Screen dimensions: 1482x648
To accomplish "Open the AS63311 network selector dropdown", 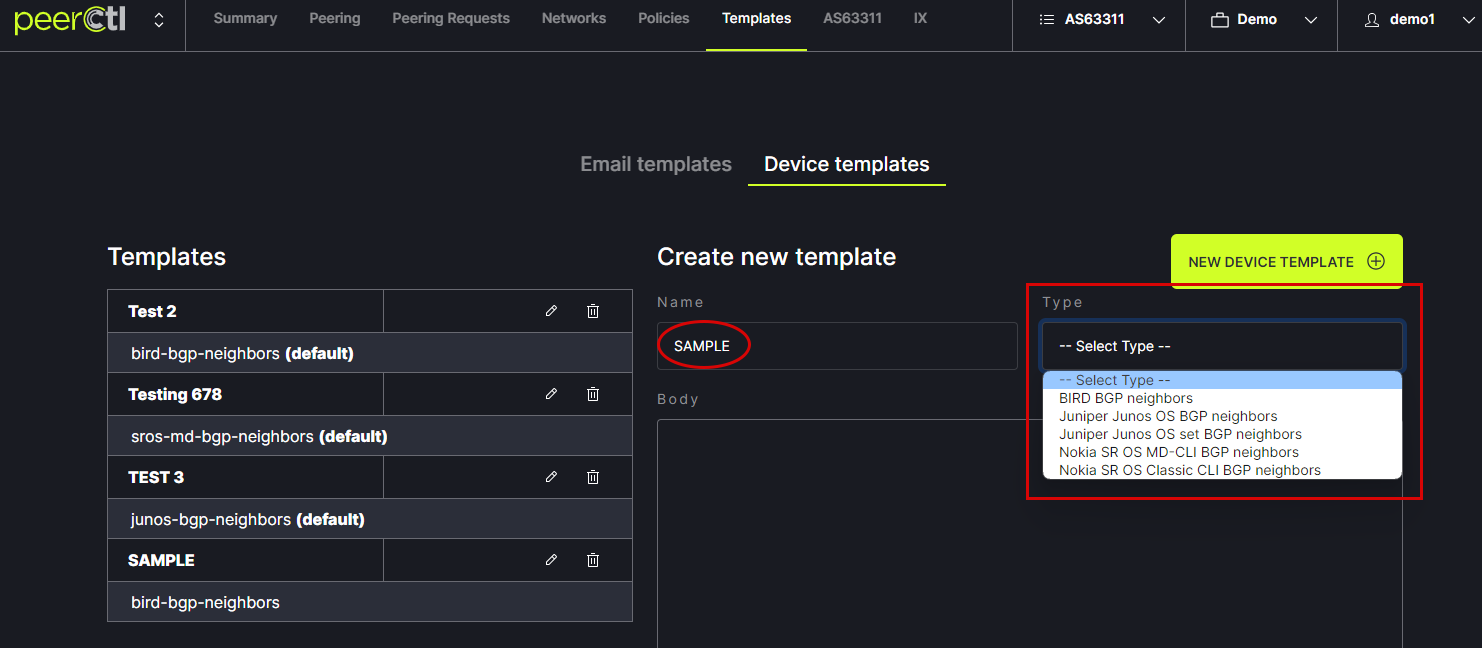I will 1101,20.
